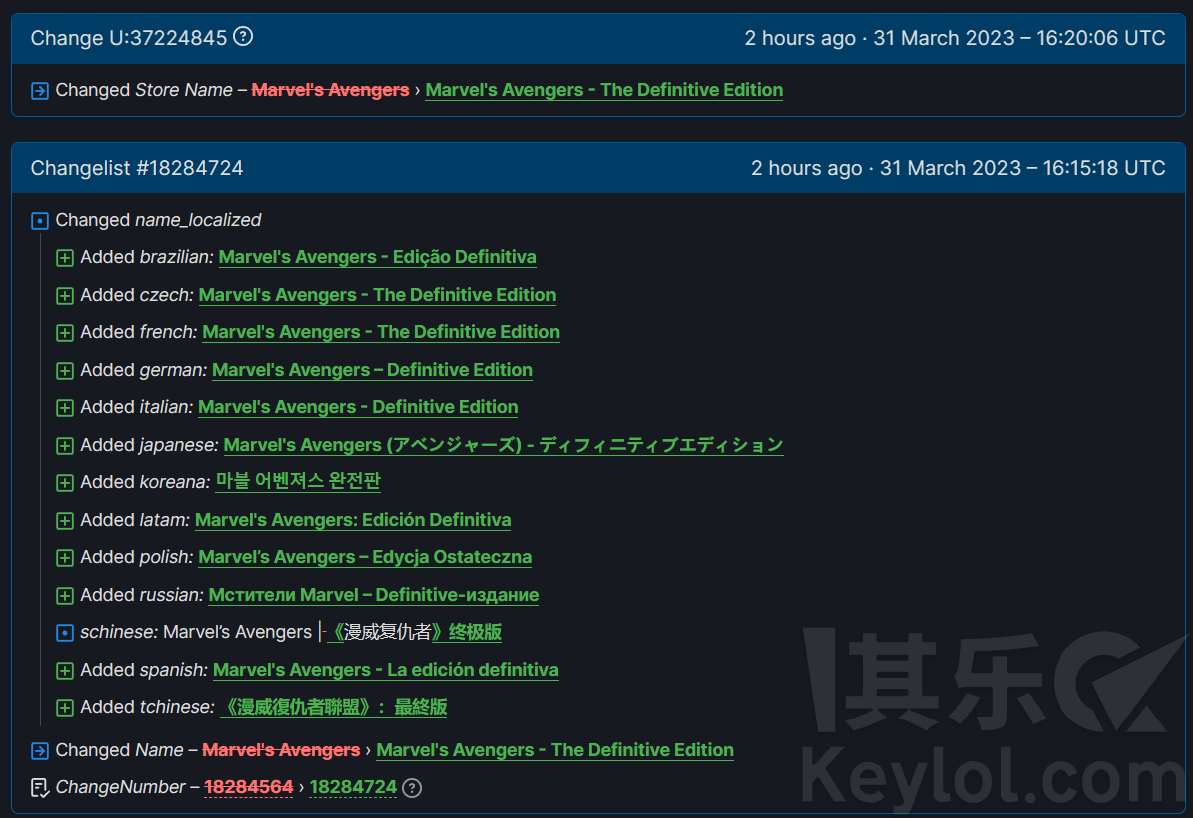1193x818 pixels.
Task: Open koreana localized name link
Action: [x=298, y=482]
